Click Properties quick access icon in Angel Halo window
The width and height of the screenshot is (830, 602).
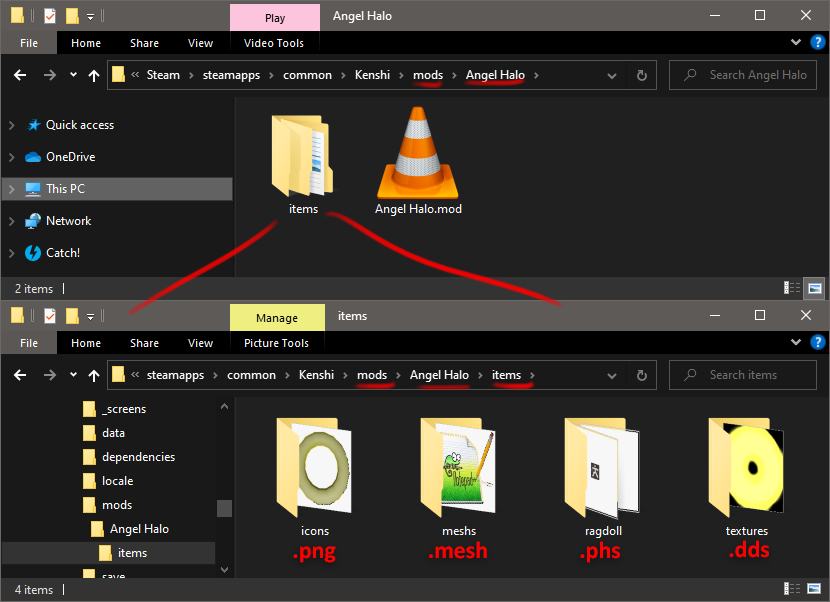click(50, 16)
